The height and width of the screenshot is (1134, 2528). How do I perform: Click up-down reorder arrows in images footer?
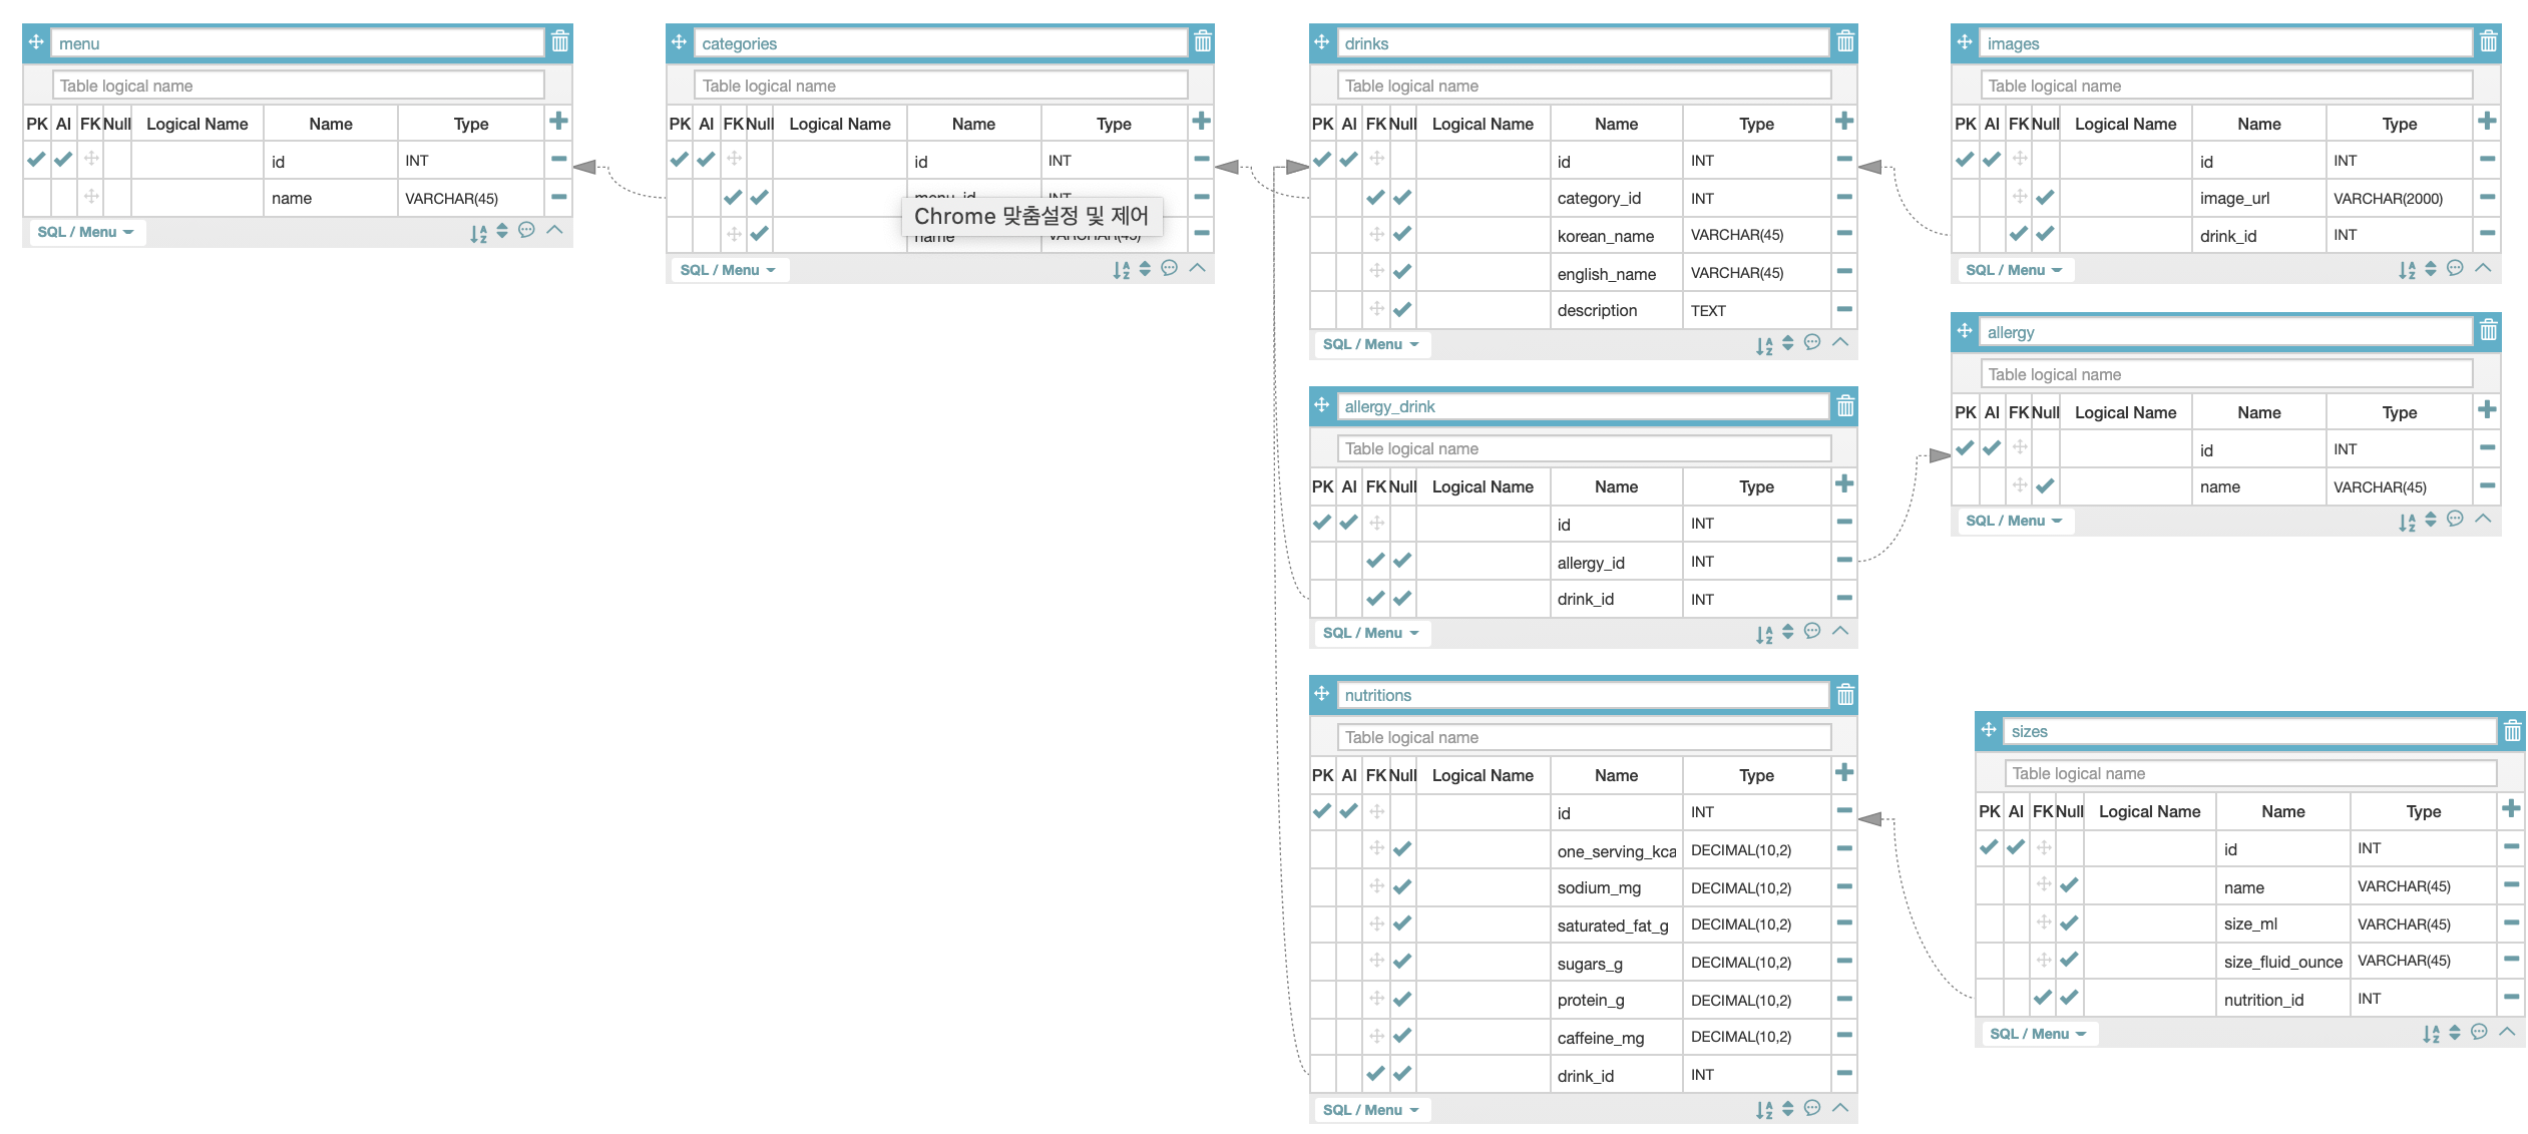point(2430,269)
